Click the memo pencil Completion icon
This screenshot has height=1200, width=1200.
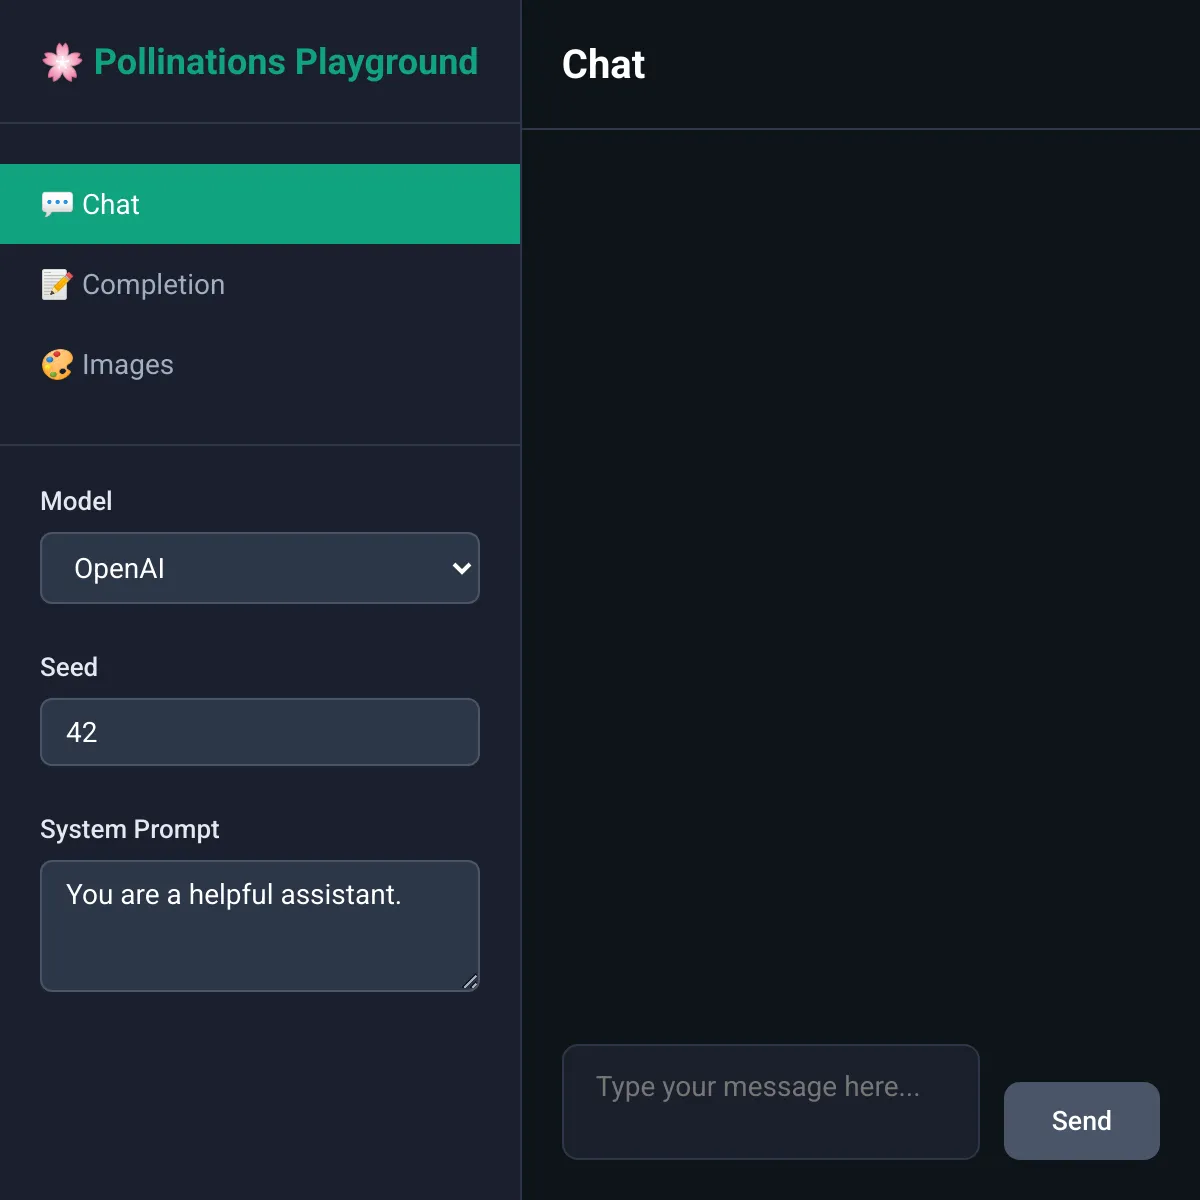click(x=57, y=284)
